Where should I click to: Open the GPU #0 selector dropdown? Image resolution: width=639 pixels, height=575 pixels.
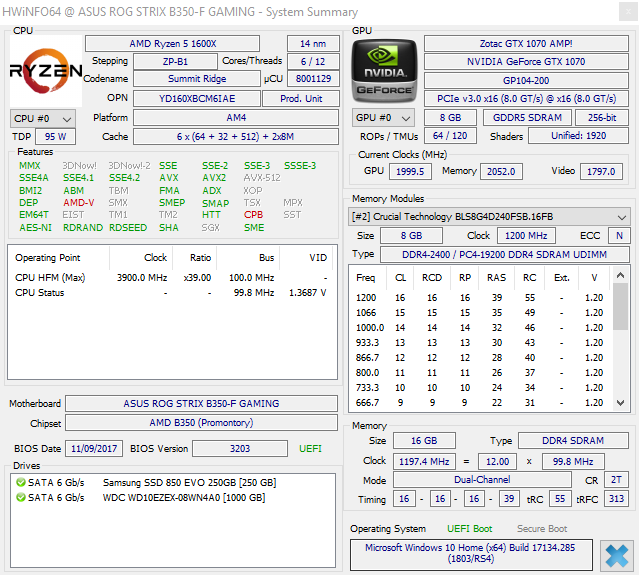pos(383,118)
